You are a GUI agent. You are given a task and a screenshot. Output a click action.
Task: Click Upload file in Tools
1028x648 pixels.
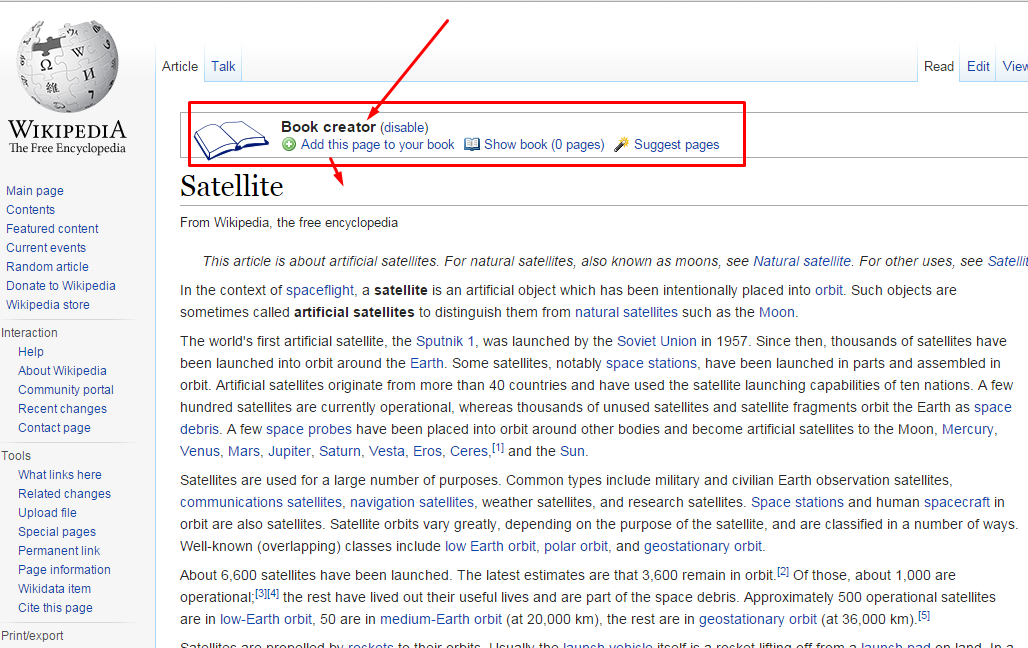pyautogui.click(x=47, y=513)
